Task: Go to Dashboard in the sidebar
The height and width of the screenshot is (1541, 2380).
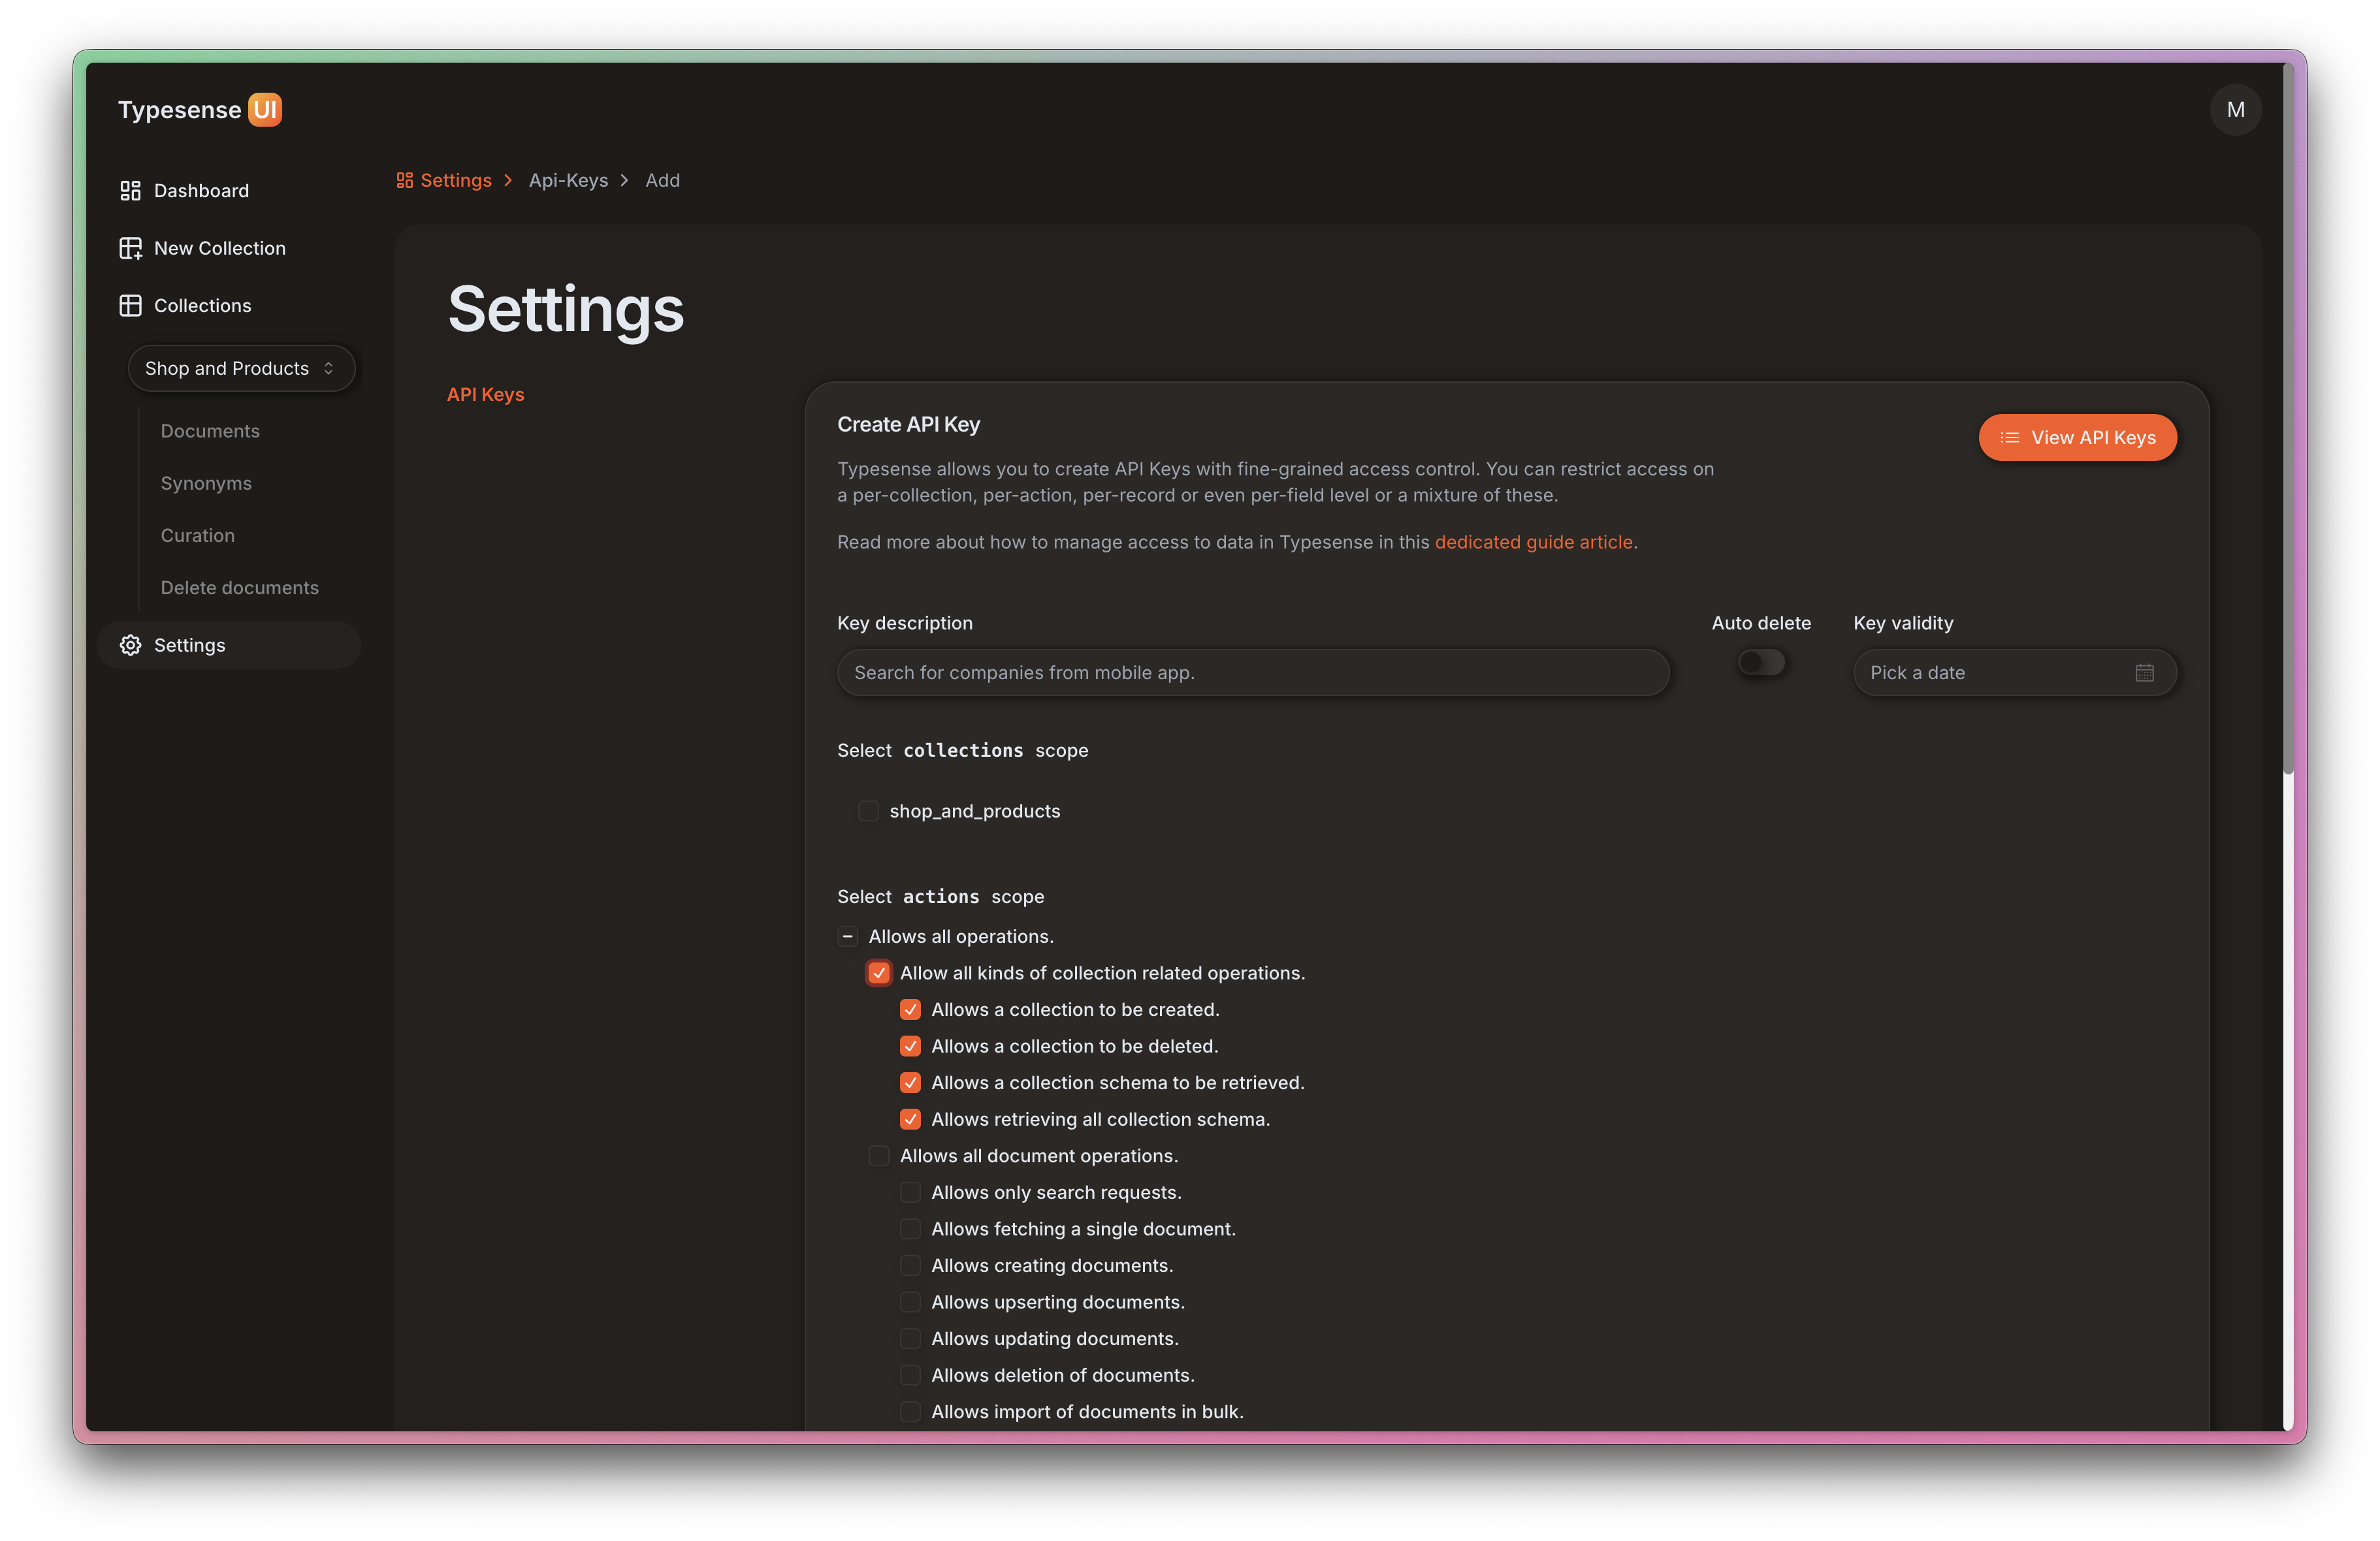Action: pyautogui.click(x=229, y=191)
